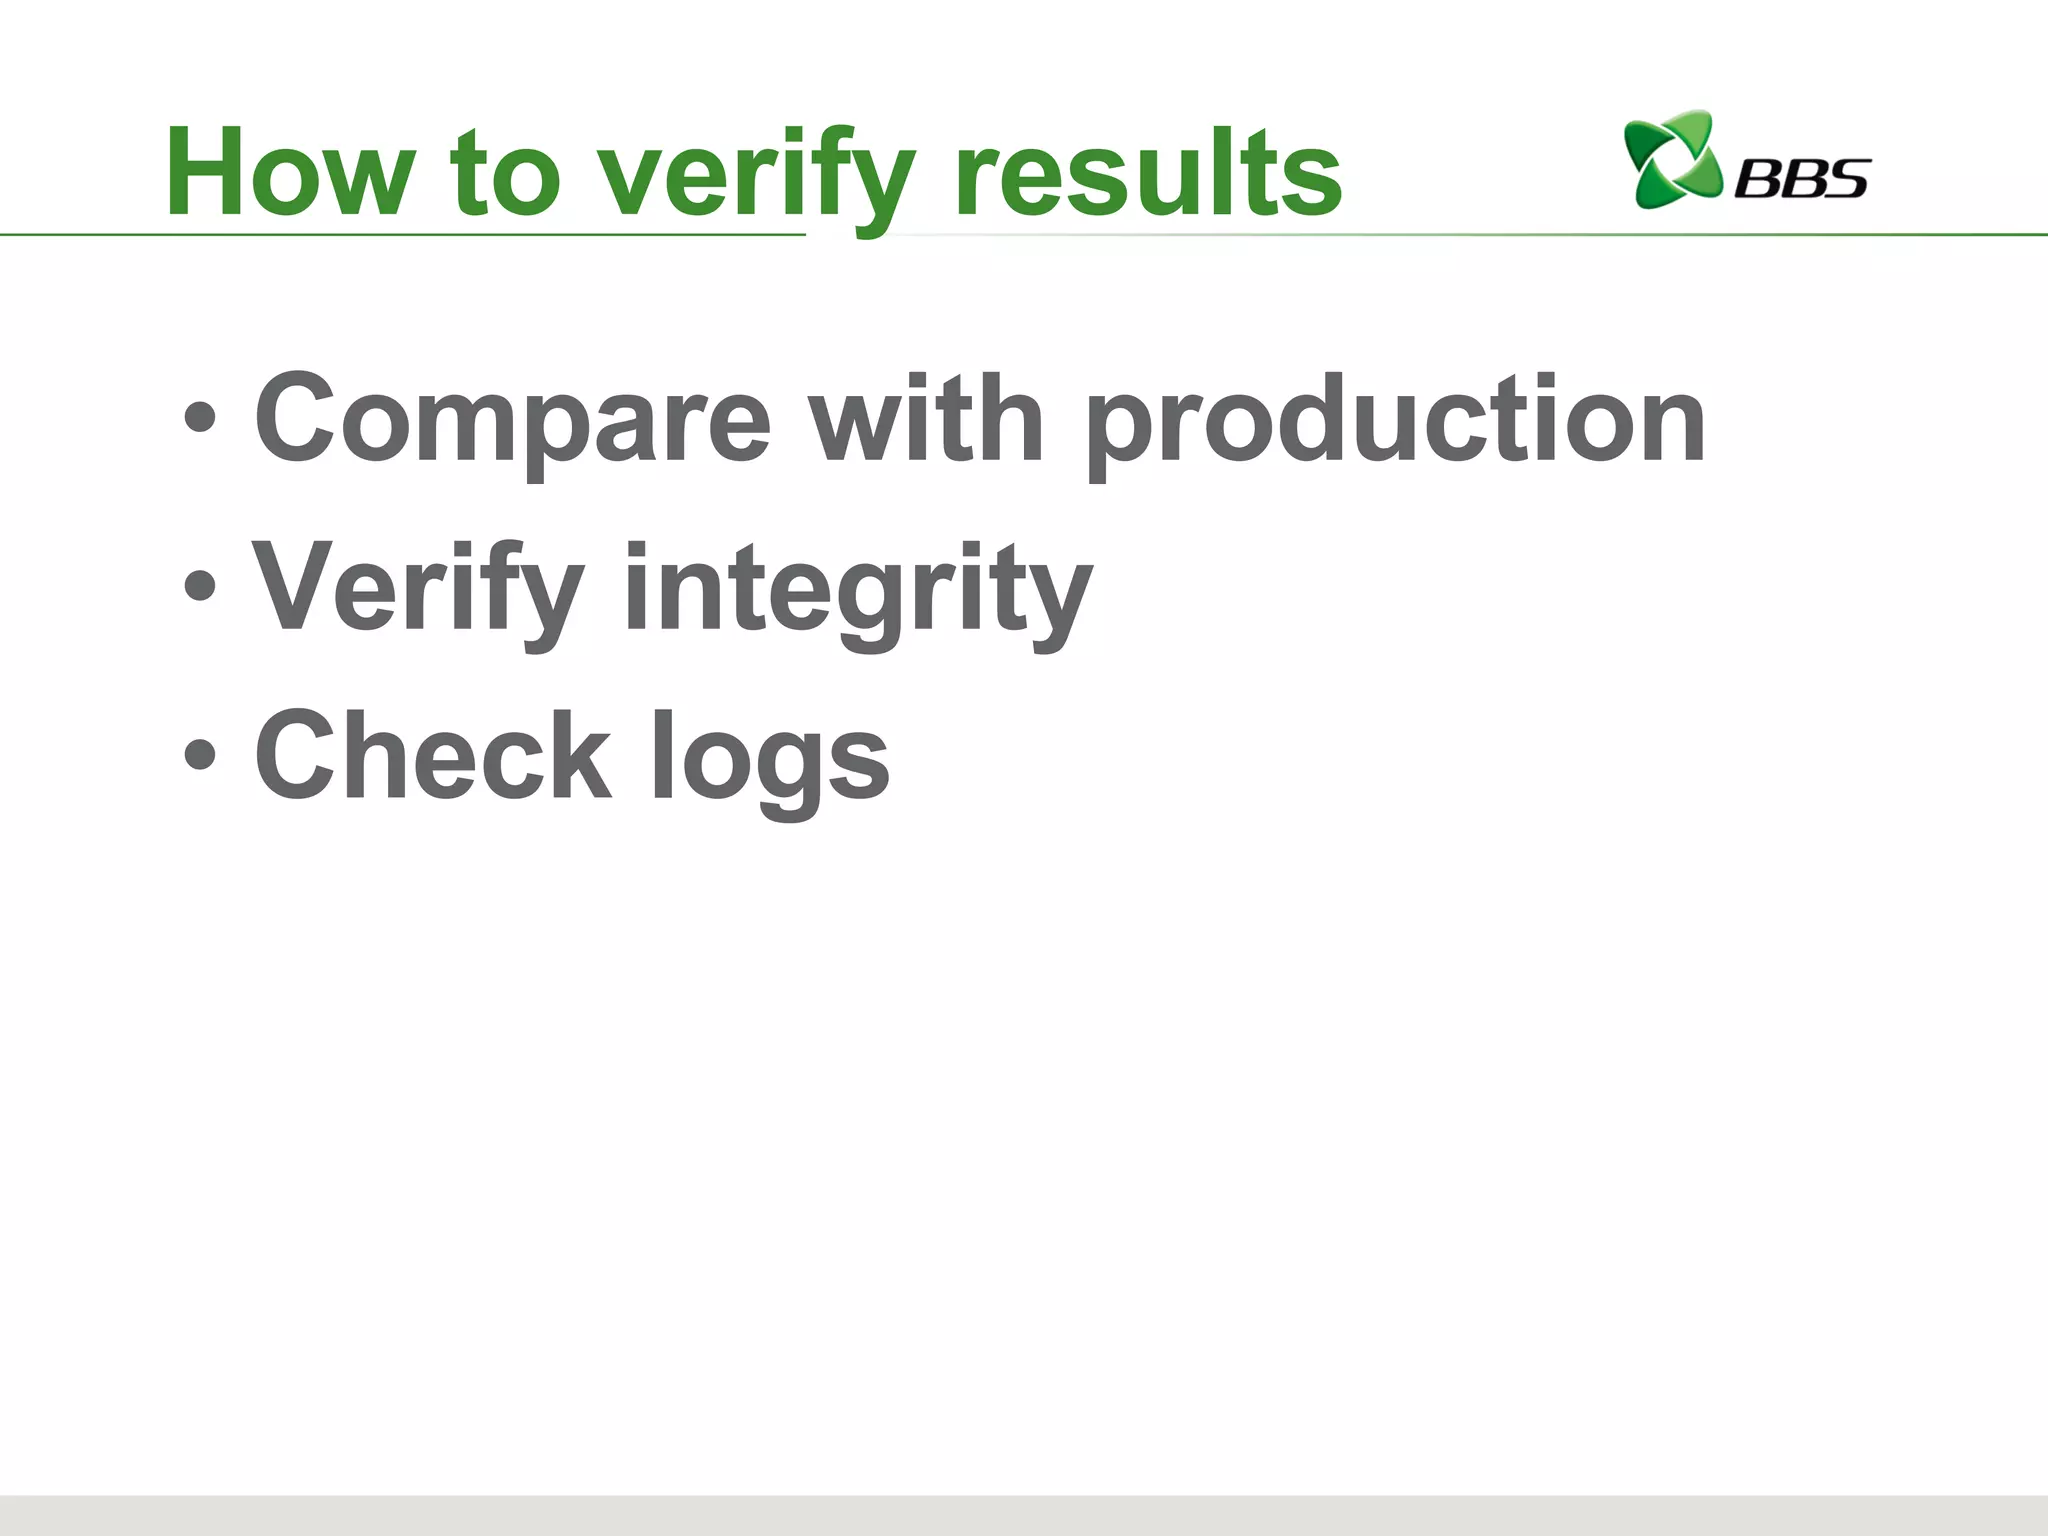Click the word with in first bullet
The width and height of the screenshot is (2048, 1536).
coord(927,418)
